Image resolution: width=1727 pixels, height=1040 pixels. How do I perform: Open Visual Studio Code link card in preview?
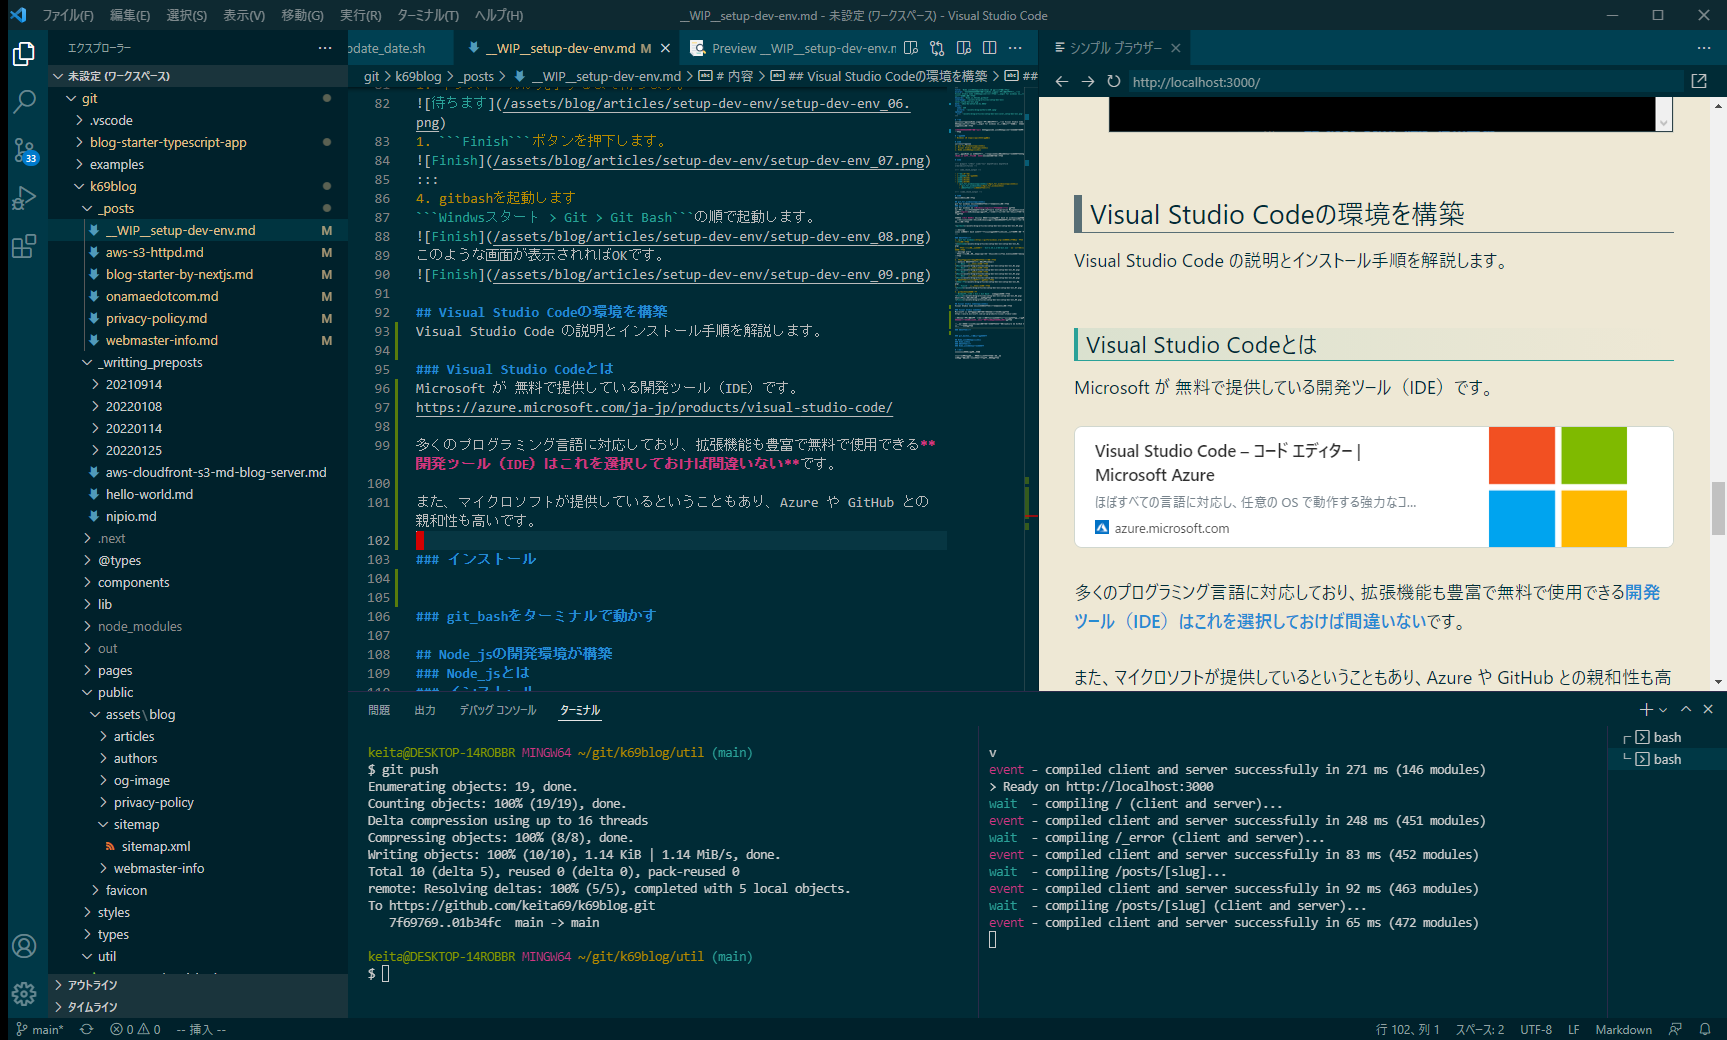tap(1373, 487)
